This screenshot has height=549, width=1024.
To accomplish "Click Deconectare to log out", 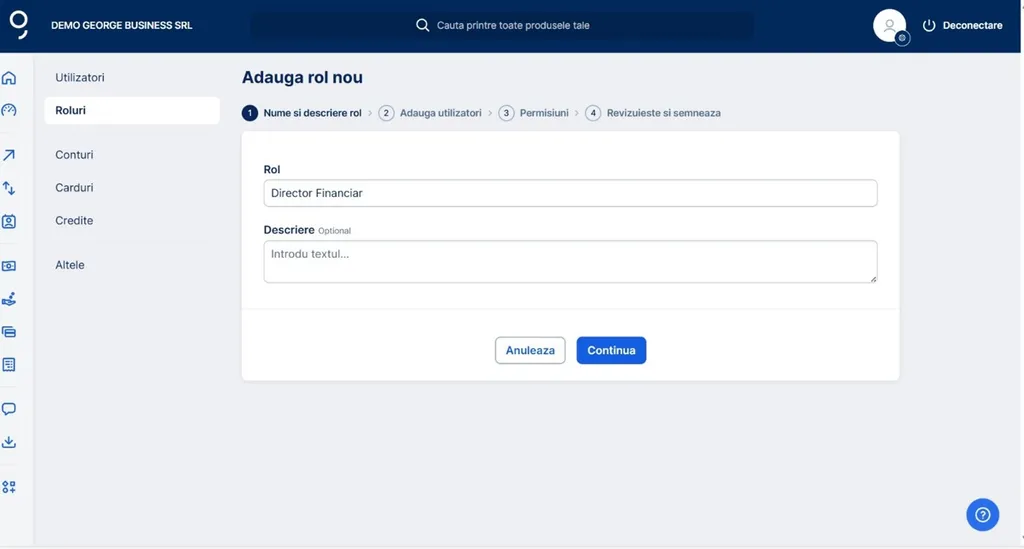I will coord(962,26).
